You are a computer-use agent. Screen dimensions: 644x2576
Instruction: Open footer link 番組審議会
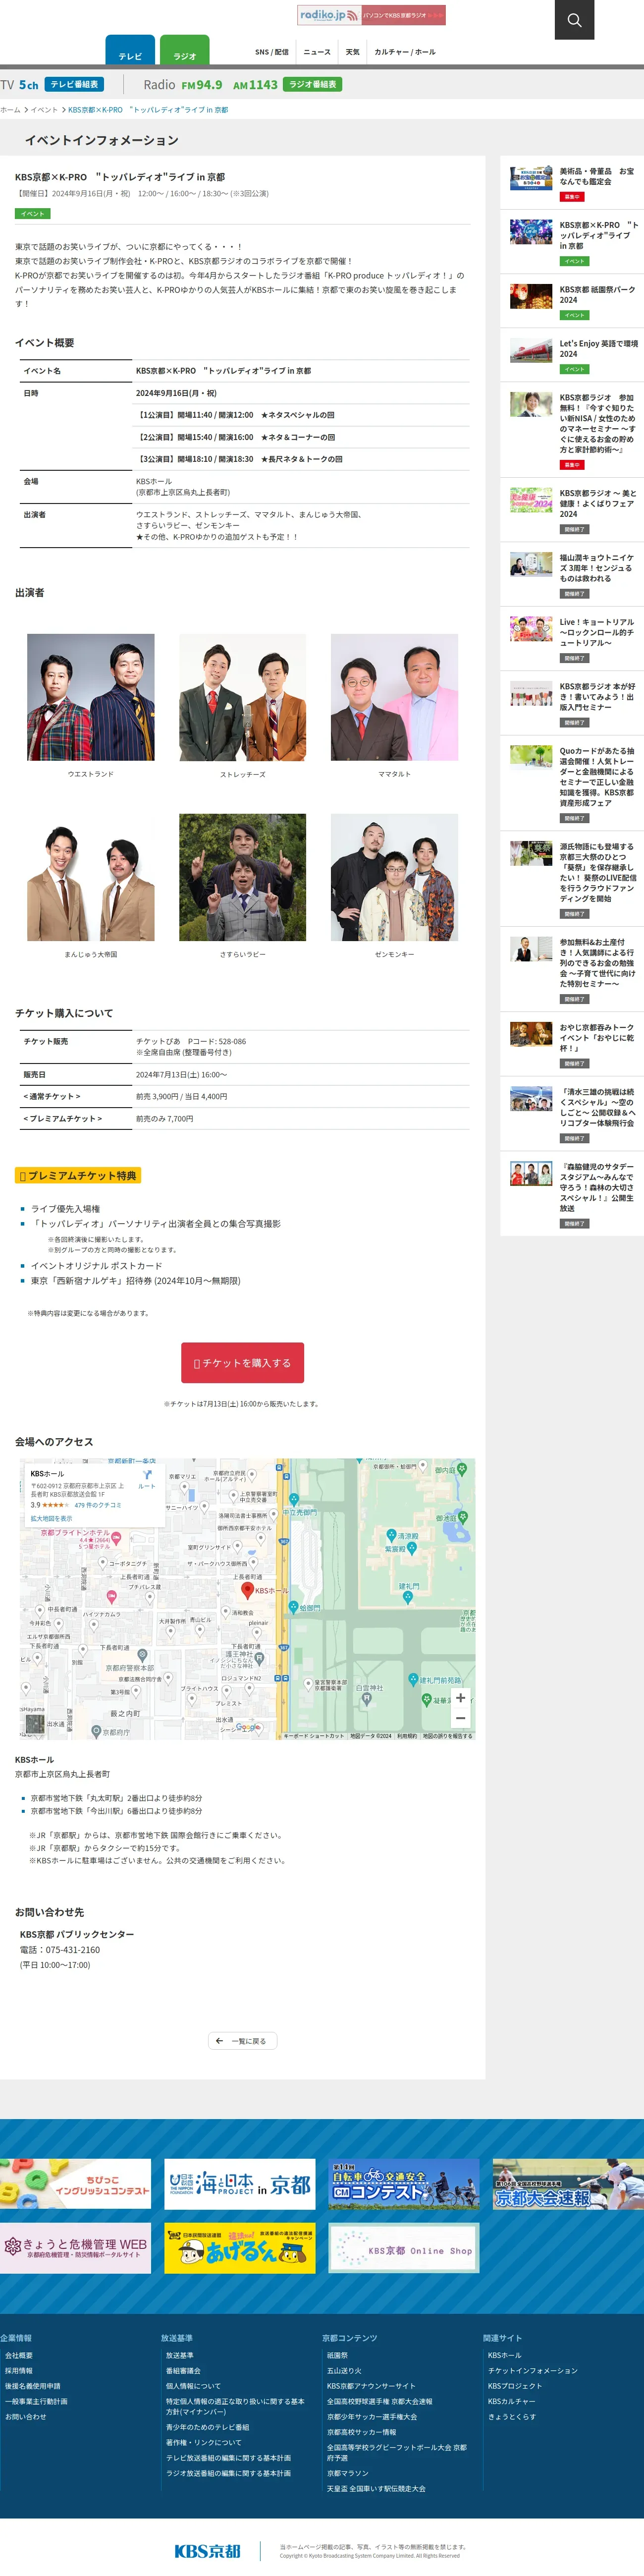[x=183, y=2370]
